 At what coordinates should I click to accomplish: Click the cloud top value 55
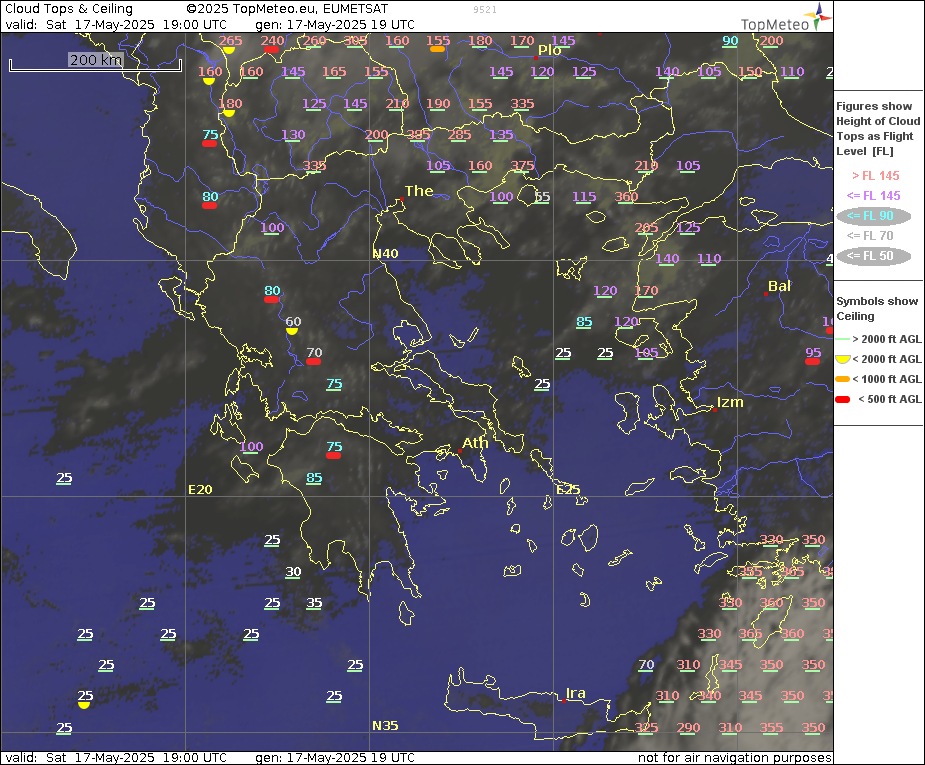542,197
